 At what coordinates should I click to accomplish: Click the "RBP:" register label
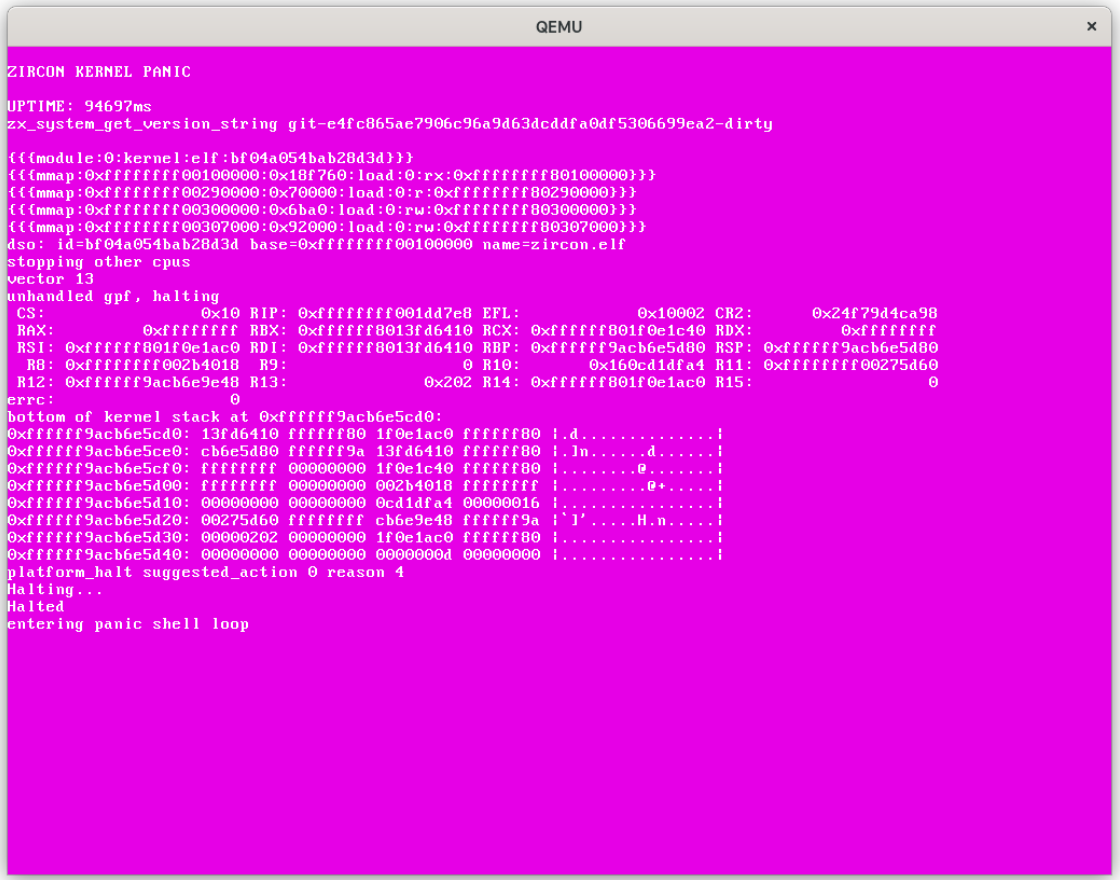(501, 348)
